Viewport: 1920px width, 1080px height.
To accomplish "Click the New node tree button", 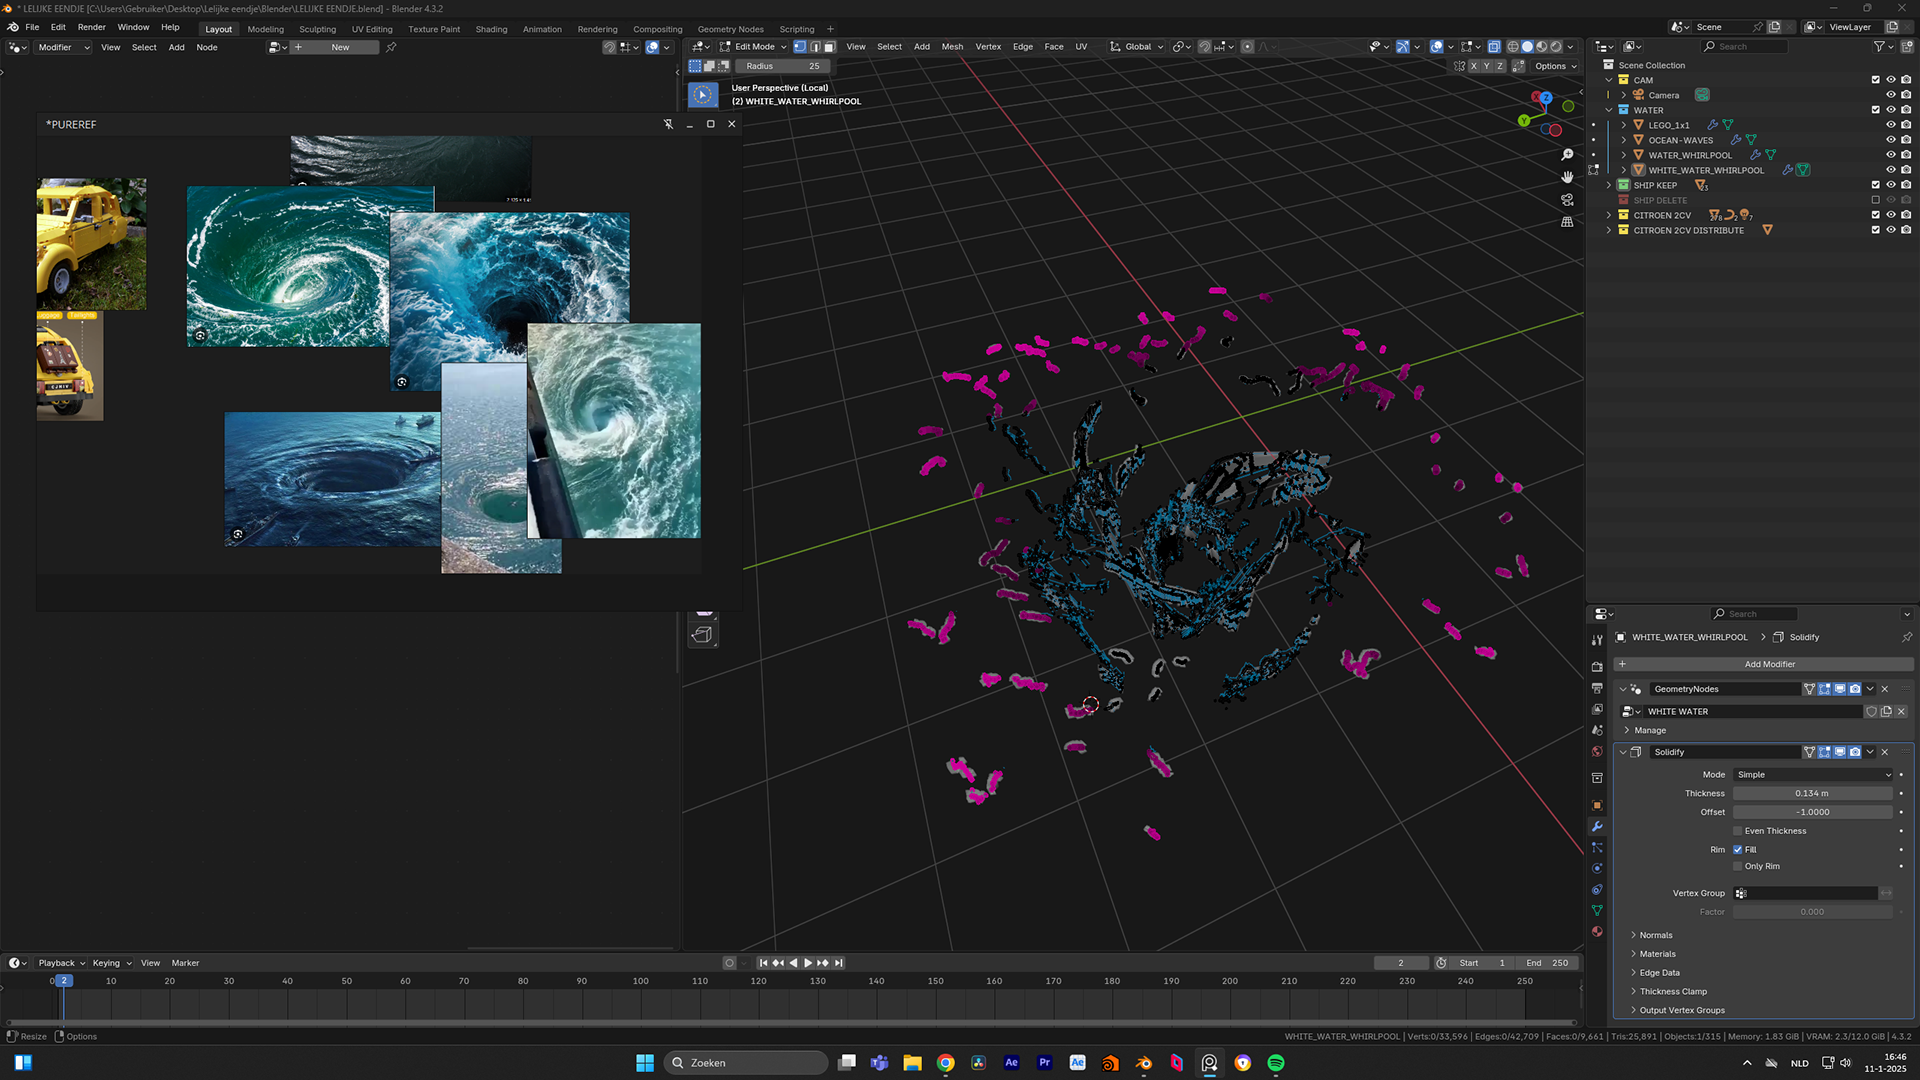I will pyautogui.click(x=340, y=47).
